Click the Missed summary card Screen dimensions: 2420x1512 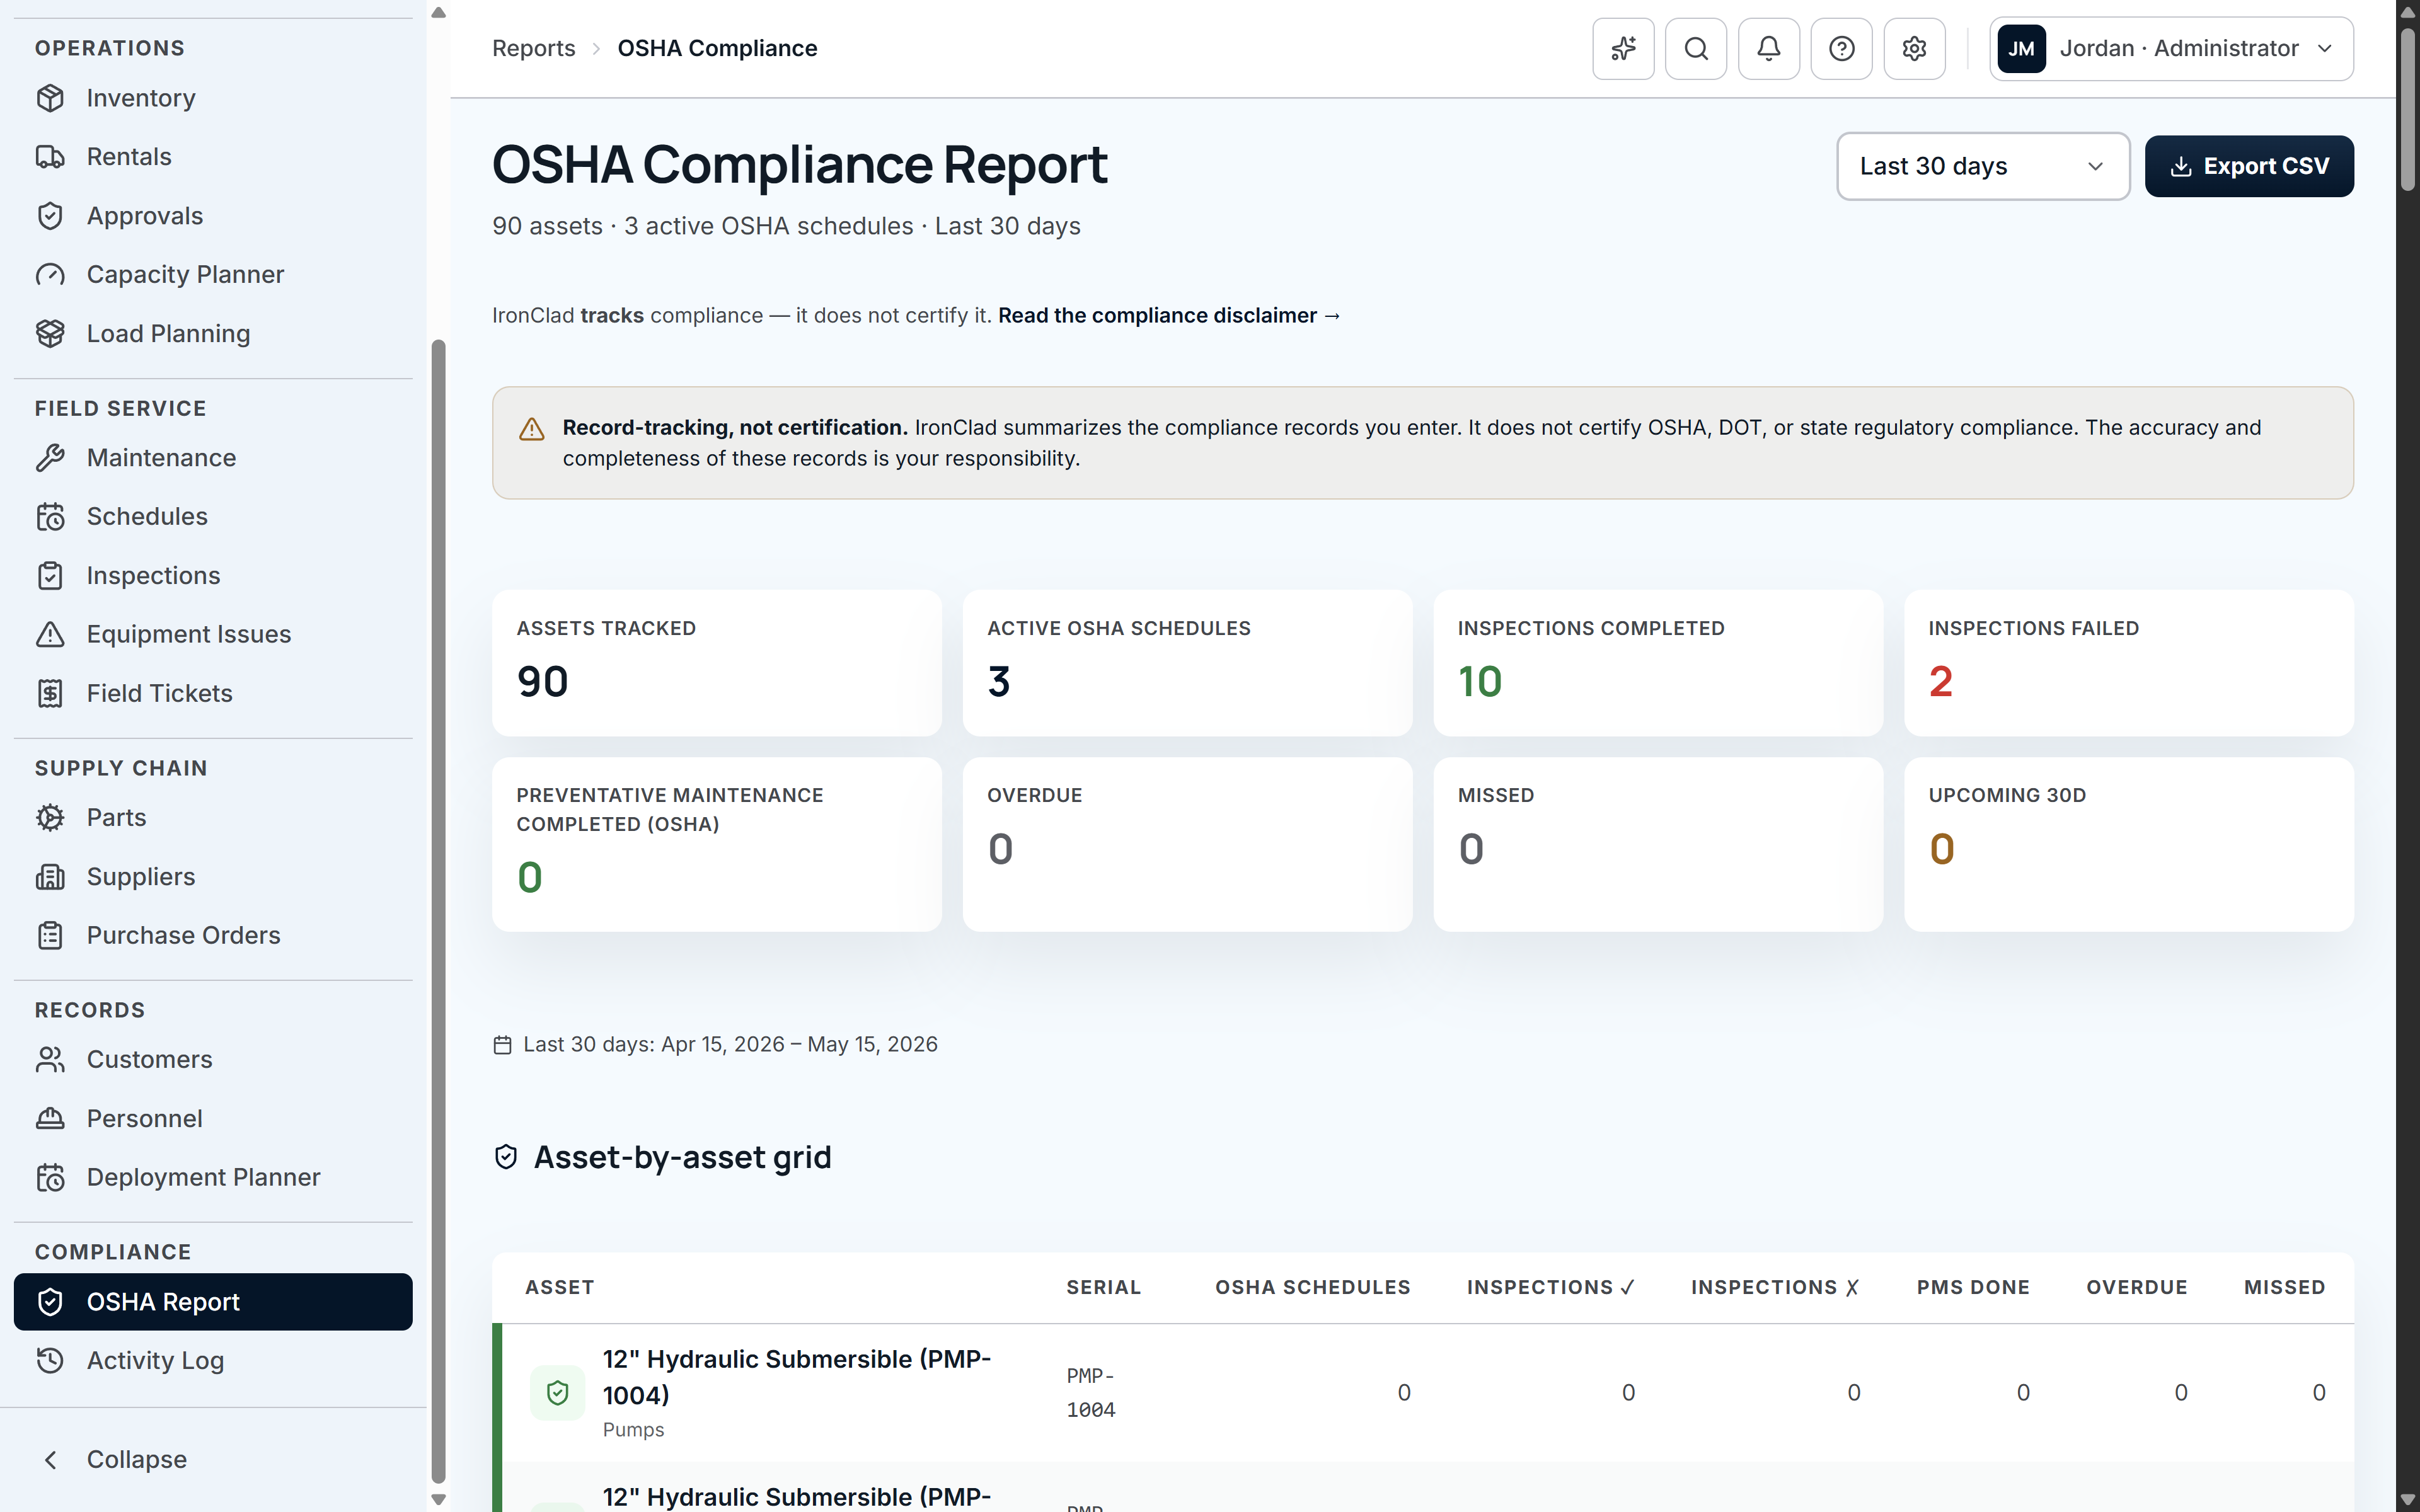point(1658,844)
